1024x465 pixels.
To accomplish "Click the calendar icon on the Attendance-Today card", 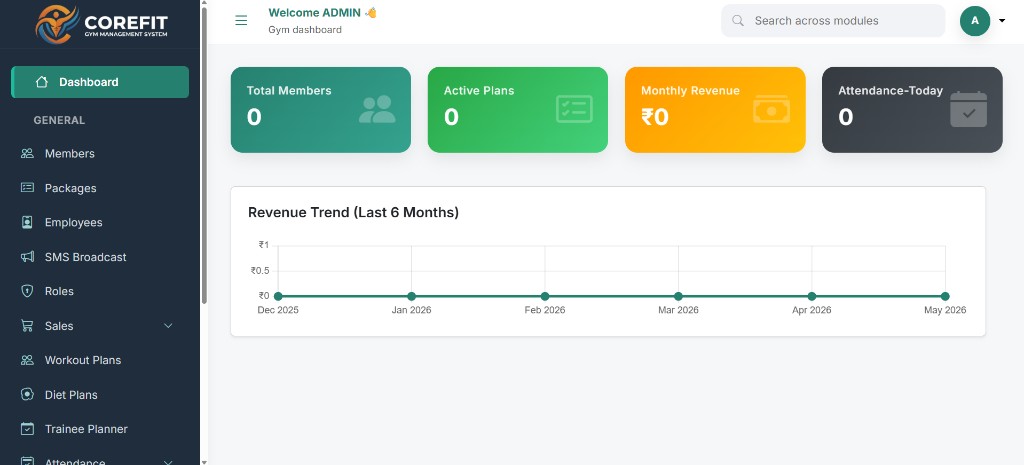I will point(968,109).
